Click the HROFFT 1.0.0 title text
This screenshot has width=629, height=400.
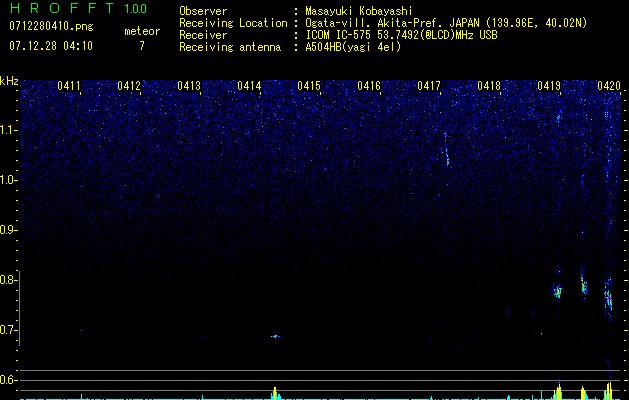[78, 8]
